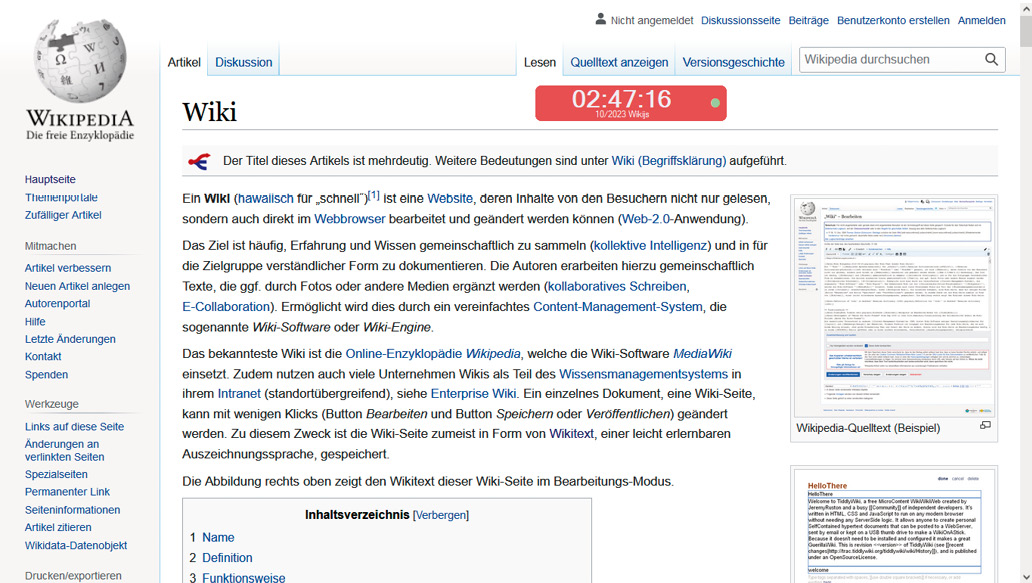
Task: Follow the hawaiisch link
Action: click(x=266, y=199)
